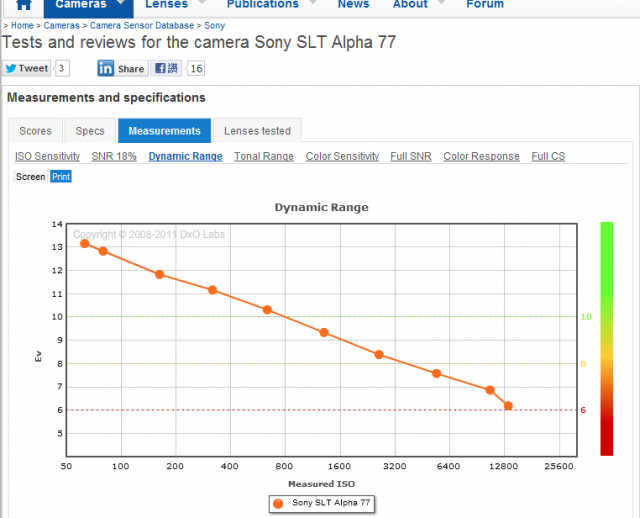Screen dimensions: 640x518
Task: Switch to the Scores tab
Action: pyautogui.click(x=36, y=131)
